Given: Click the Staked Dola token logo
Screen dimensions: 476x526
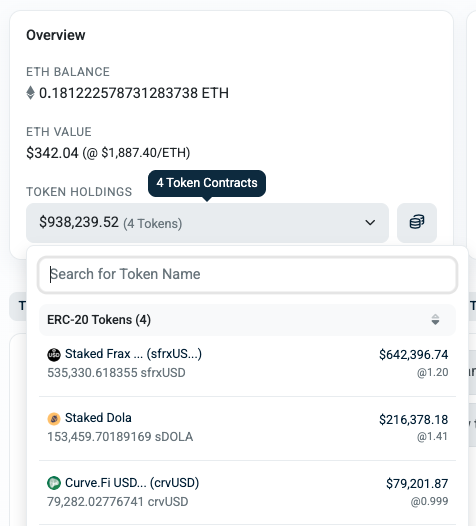Looking at the screenshot, I should click(54, 419).
